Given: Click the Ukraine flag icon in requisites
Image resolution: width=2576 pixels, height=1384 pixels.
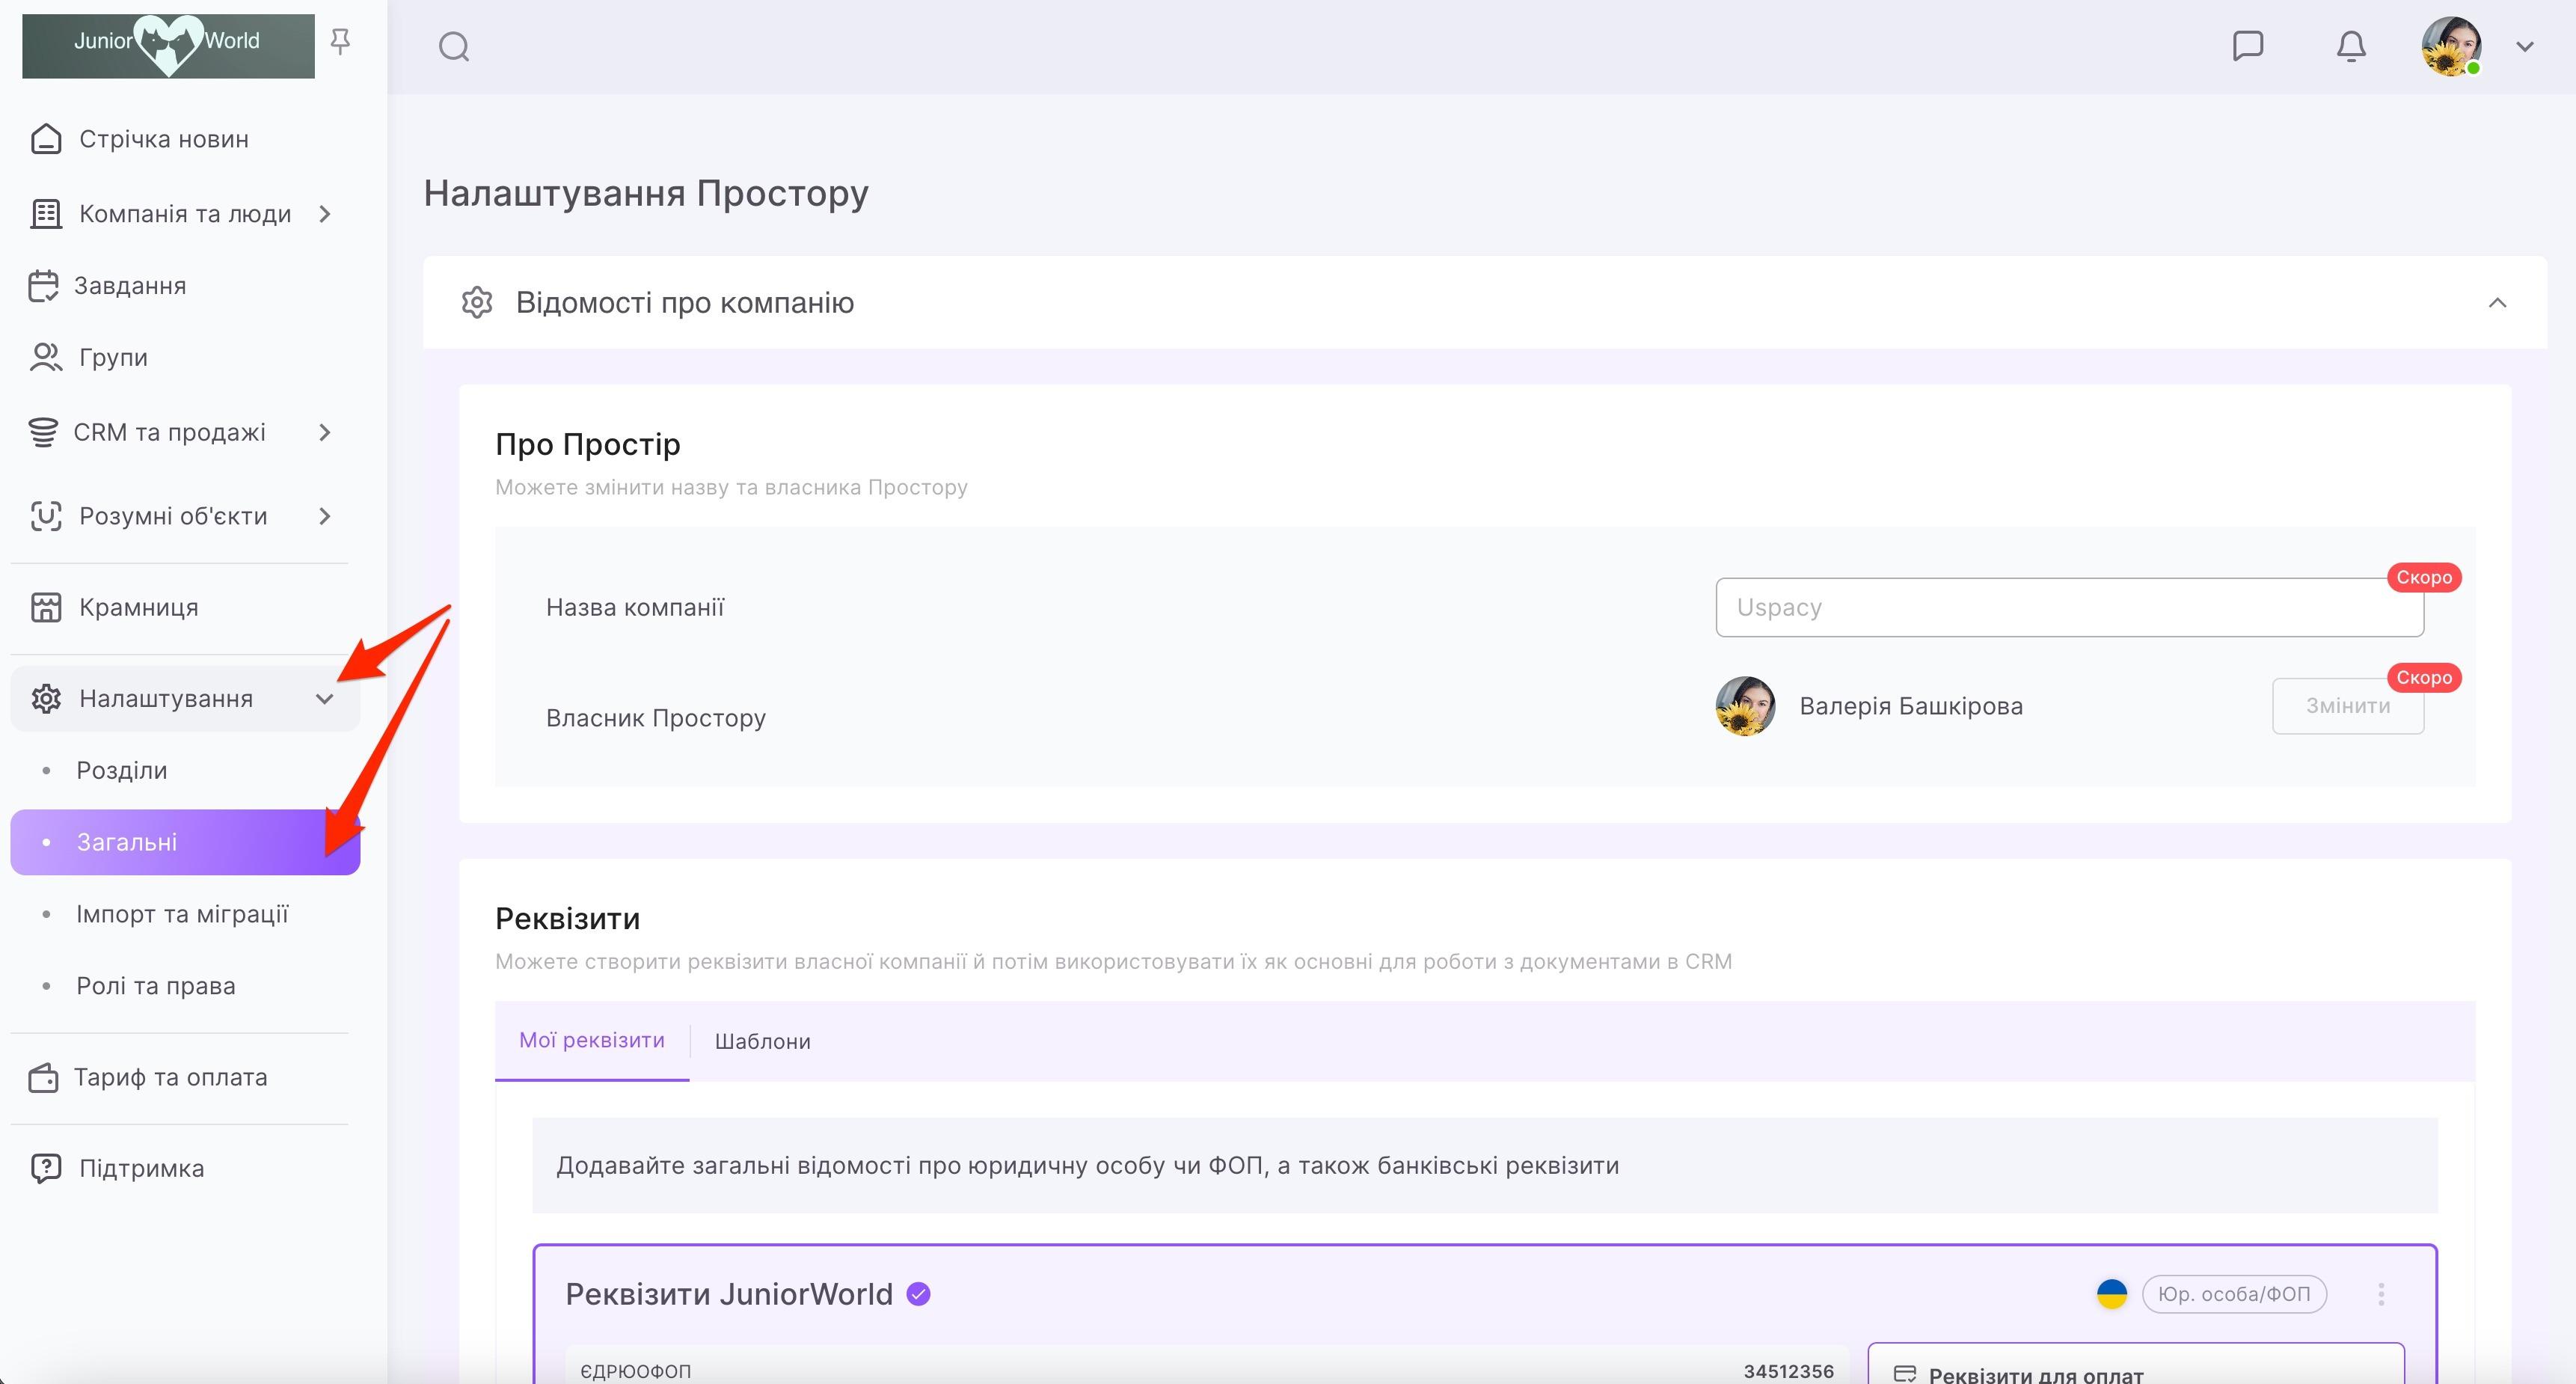Looking at the screenshot, I should pos(2111,1294).
